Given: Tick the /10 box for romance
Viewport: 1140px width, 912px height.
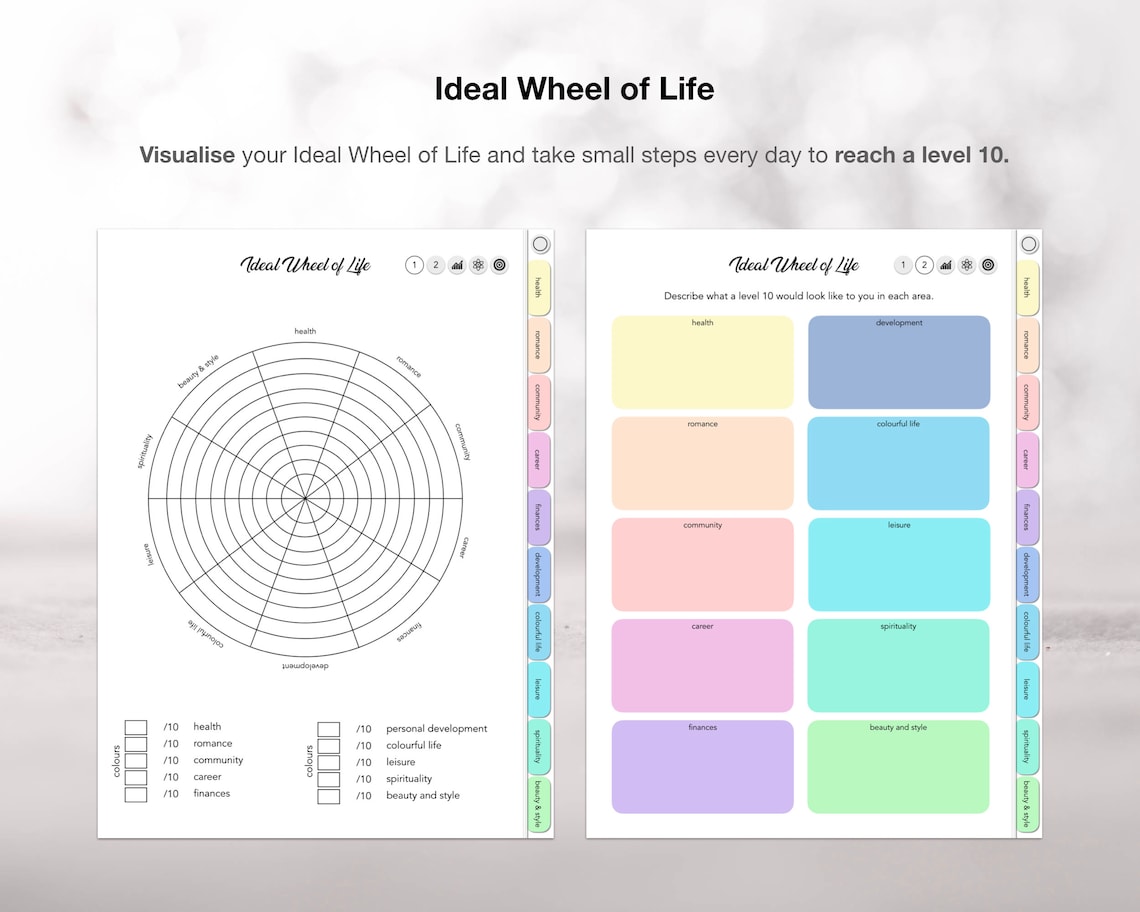Looking at the screenshot, I should click(136, 743).
